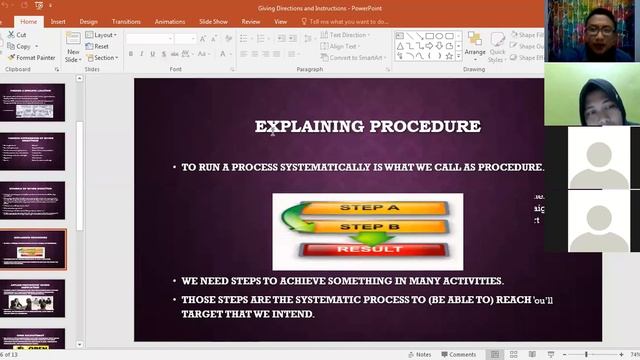Click the zoom out minus icon
This screenshot has height=360, width=640.
[x=564, y=355]
